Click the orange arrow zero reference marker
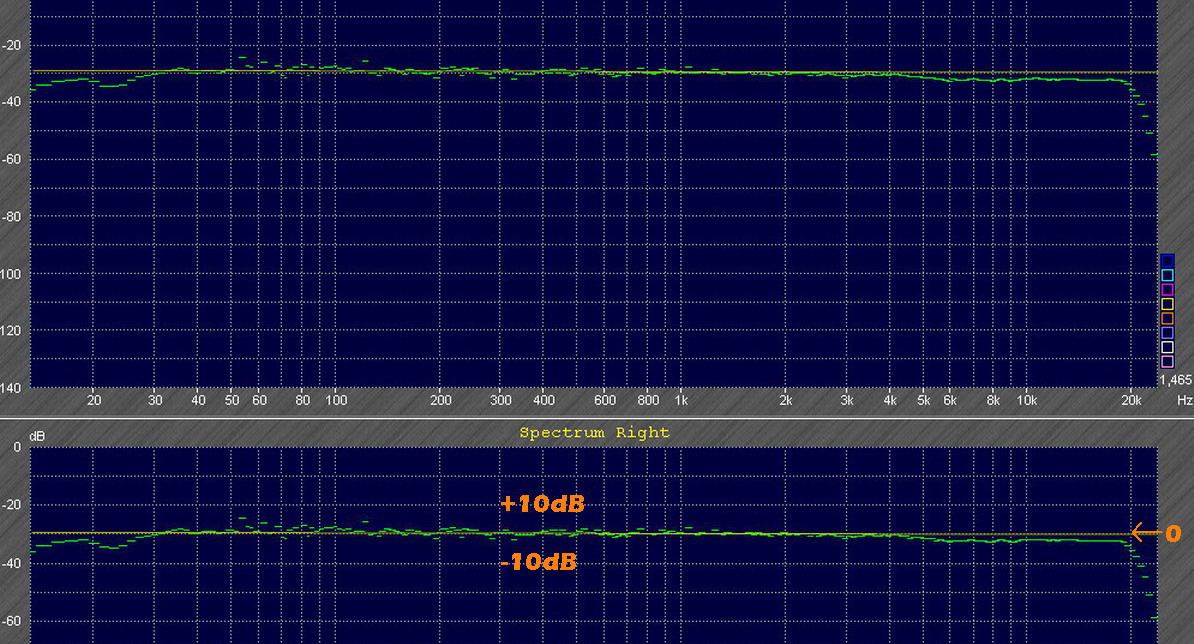 [x=1155, y=534]
